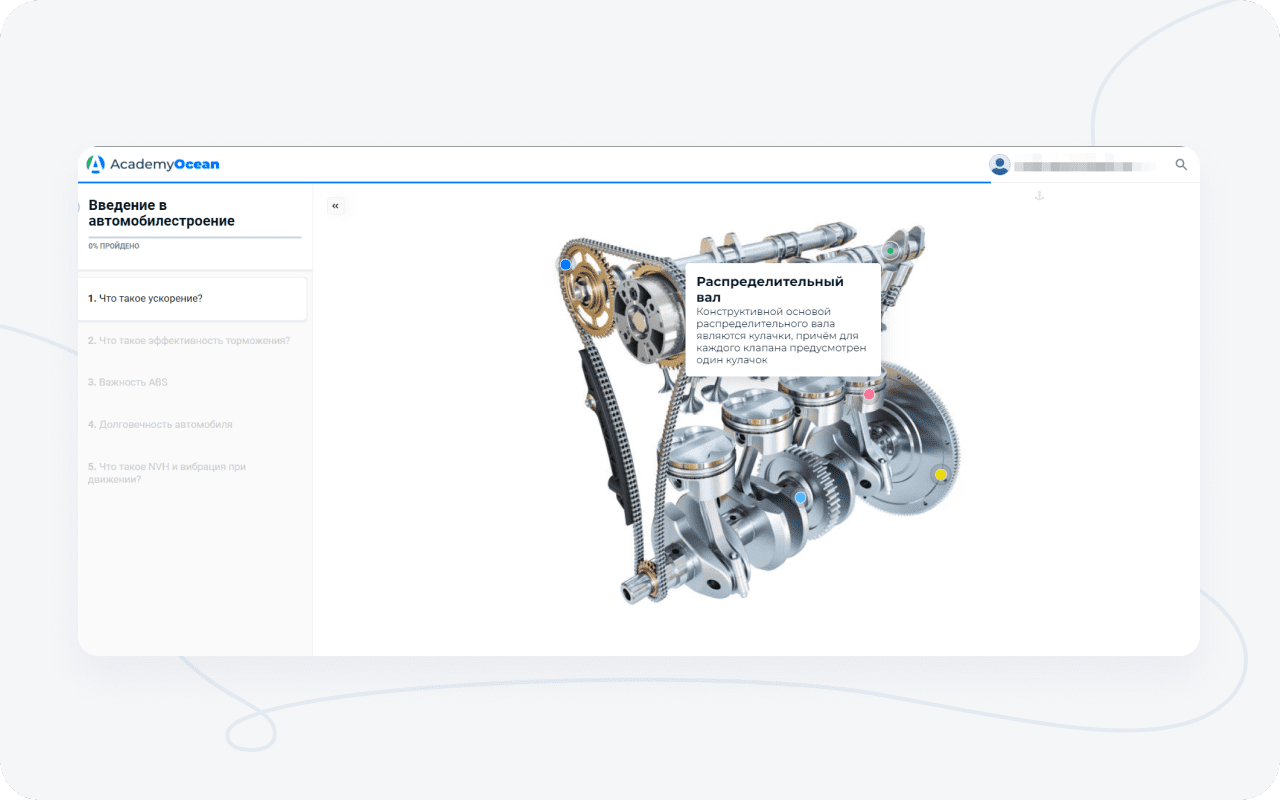Click the small anchor icon below the header

pyautogui.click(x=1038, y=195)
